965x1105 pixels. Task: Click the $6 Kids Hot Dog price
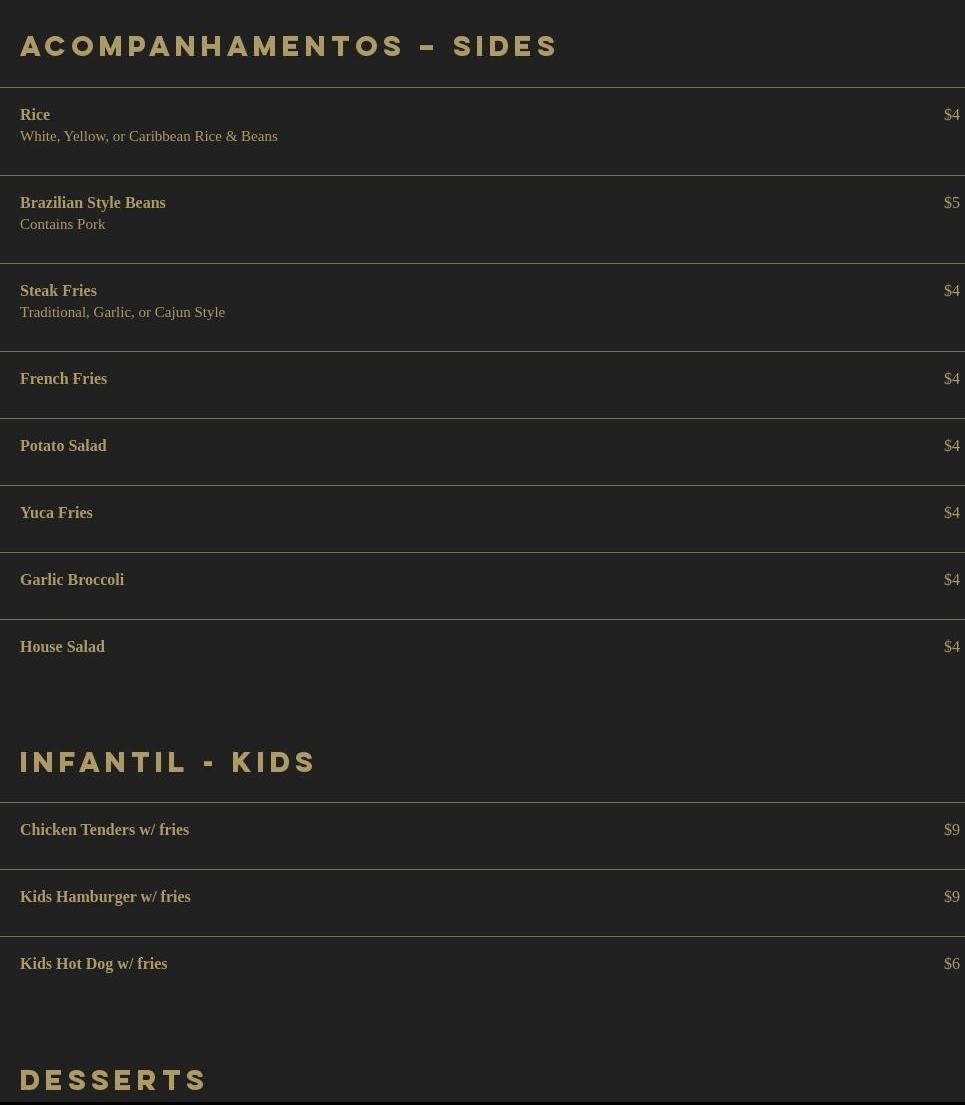click(951, 964)
